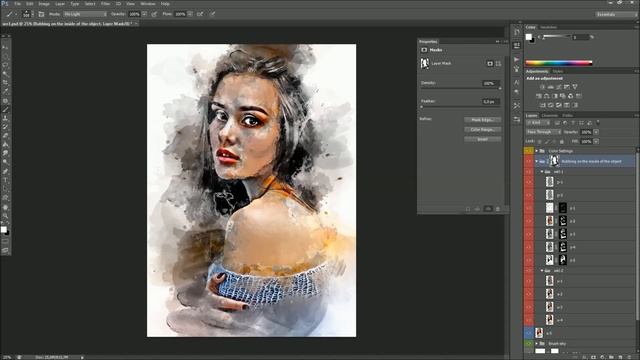Screen dimensions: 640x360
Task: Open the Essentials workspace dropdown
Action: [x=615, y=14]
